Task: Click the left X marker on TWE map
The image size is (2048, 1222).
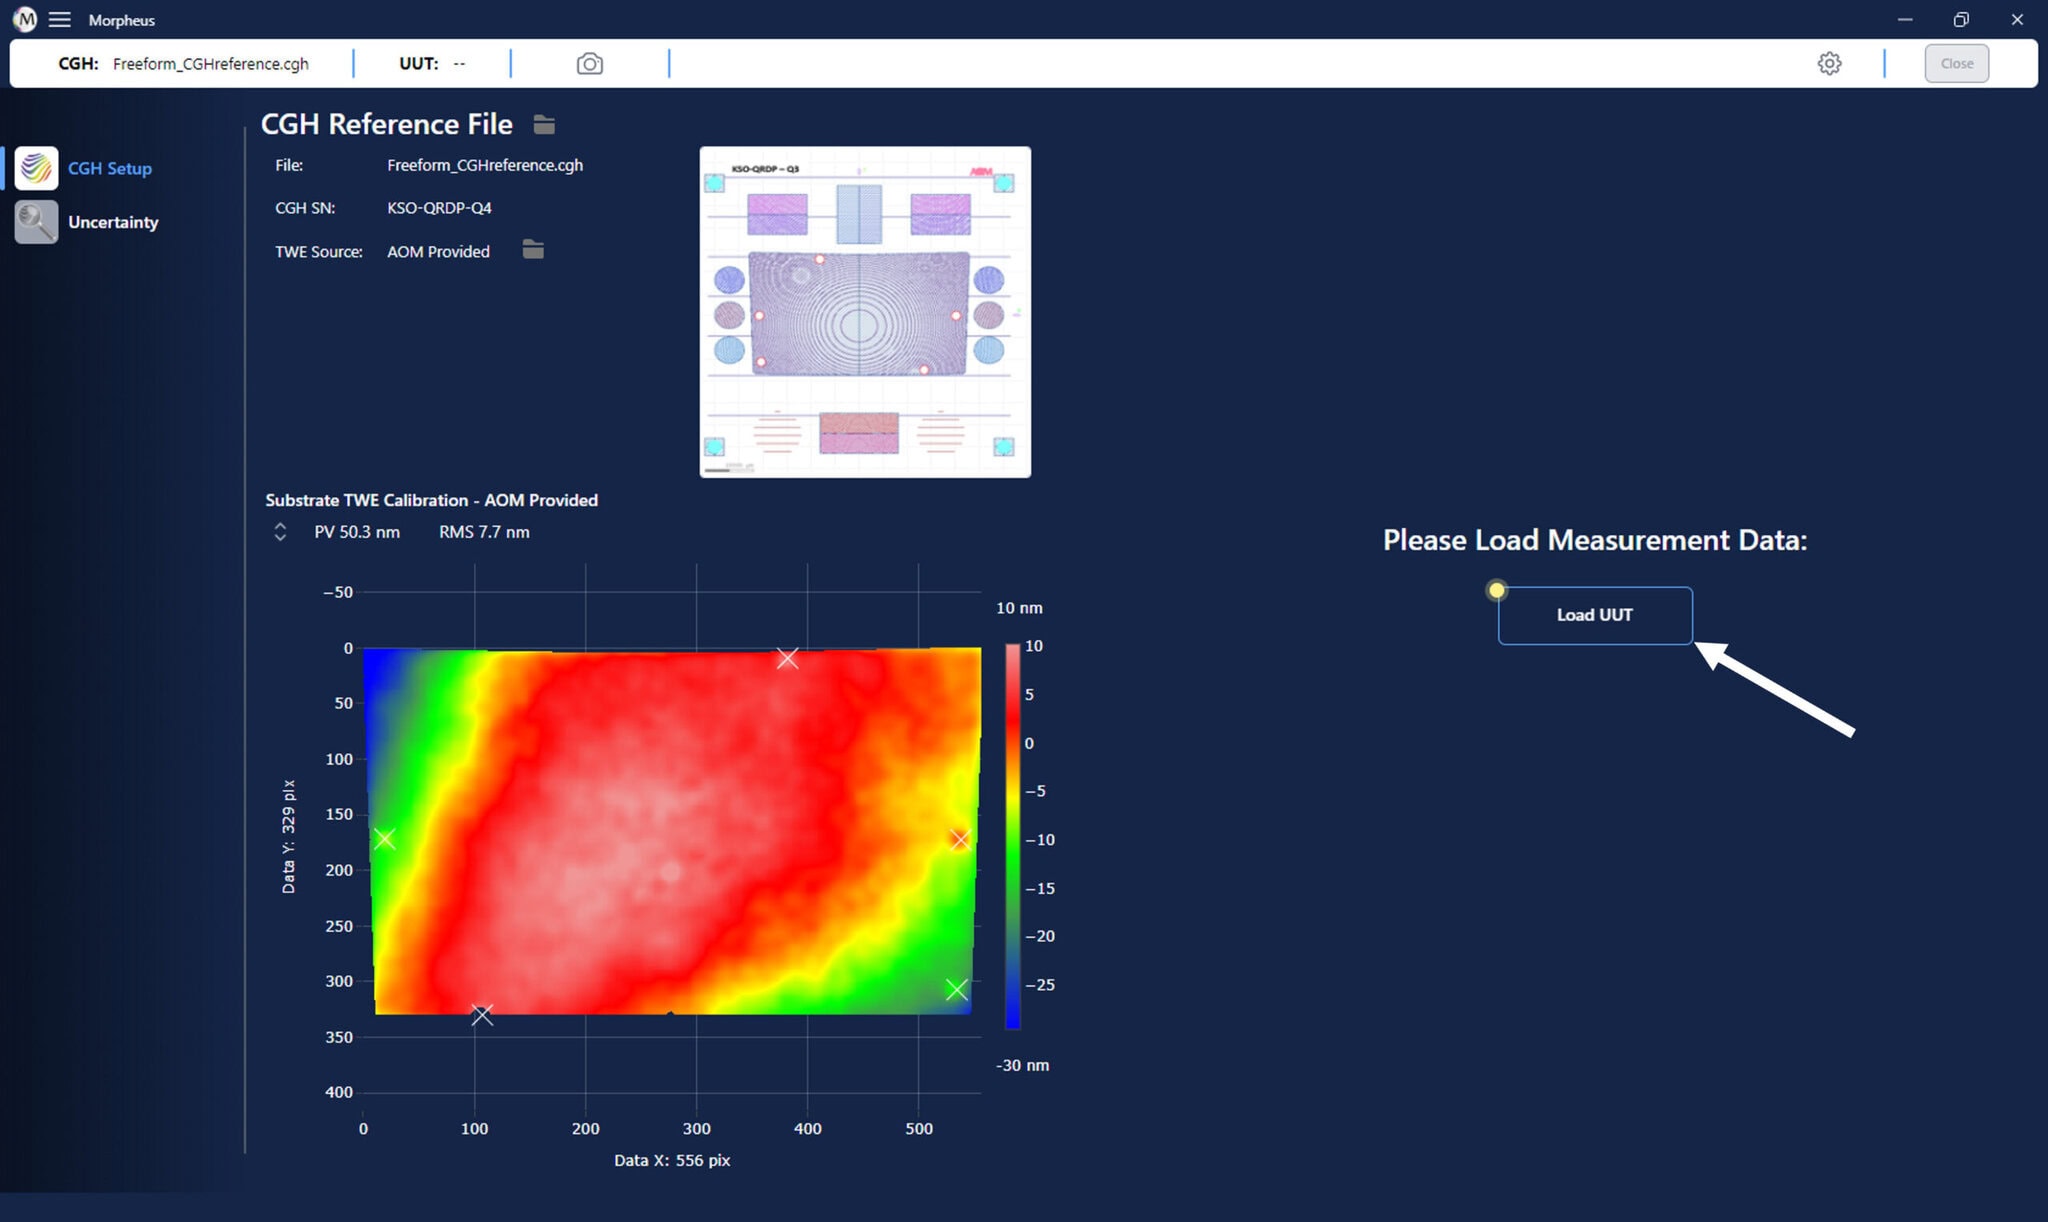Action: 385,839
